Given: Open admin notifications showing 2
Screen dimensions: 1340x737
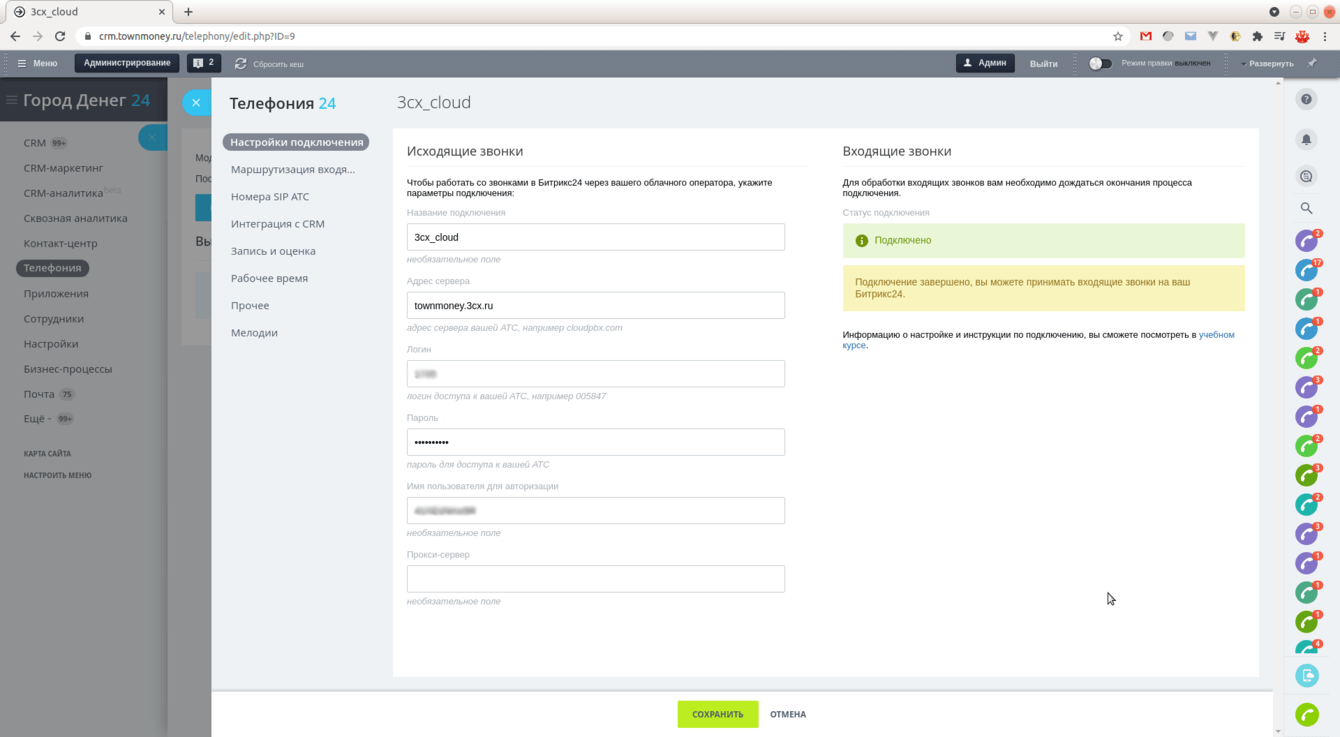Looking at the screenshot, I should 204,63.
